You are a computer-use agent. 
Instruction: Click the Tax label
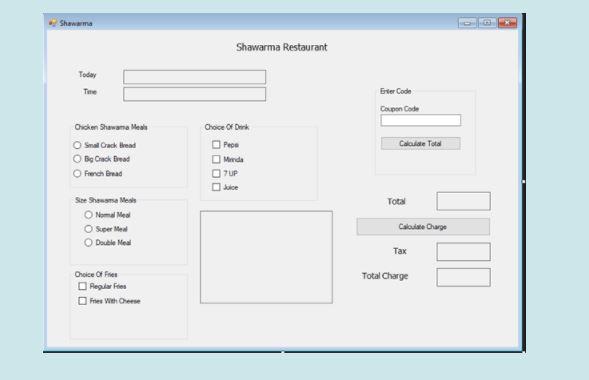(x=400, y=251)
